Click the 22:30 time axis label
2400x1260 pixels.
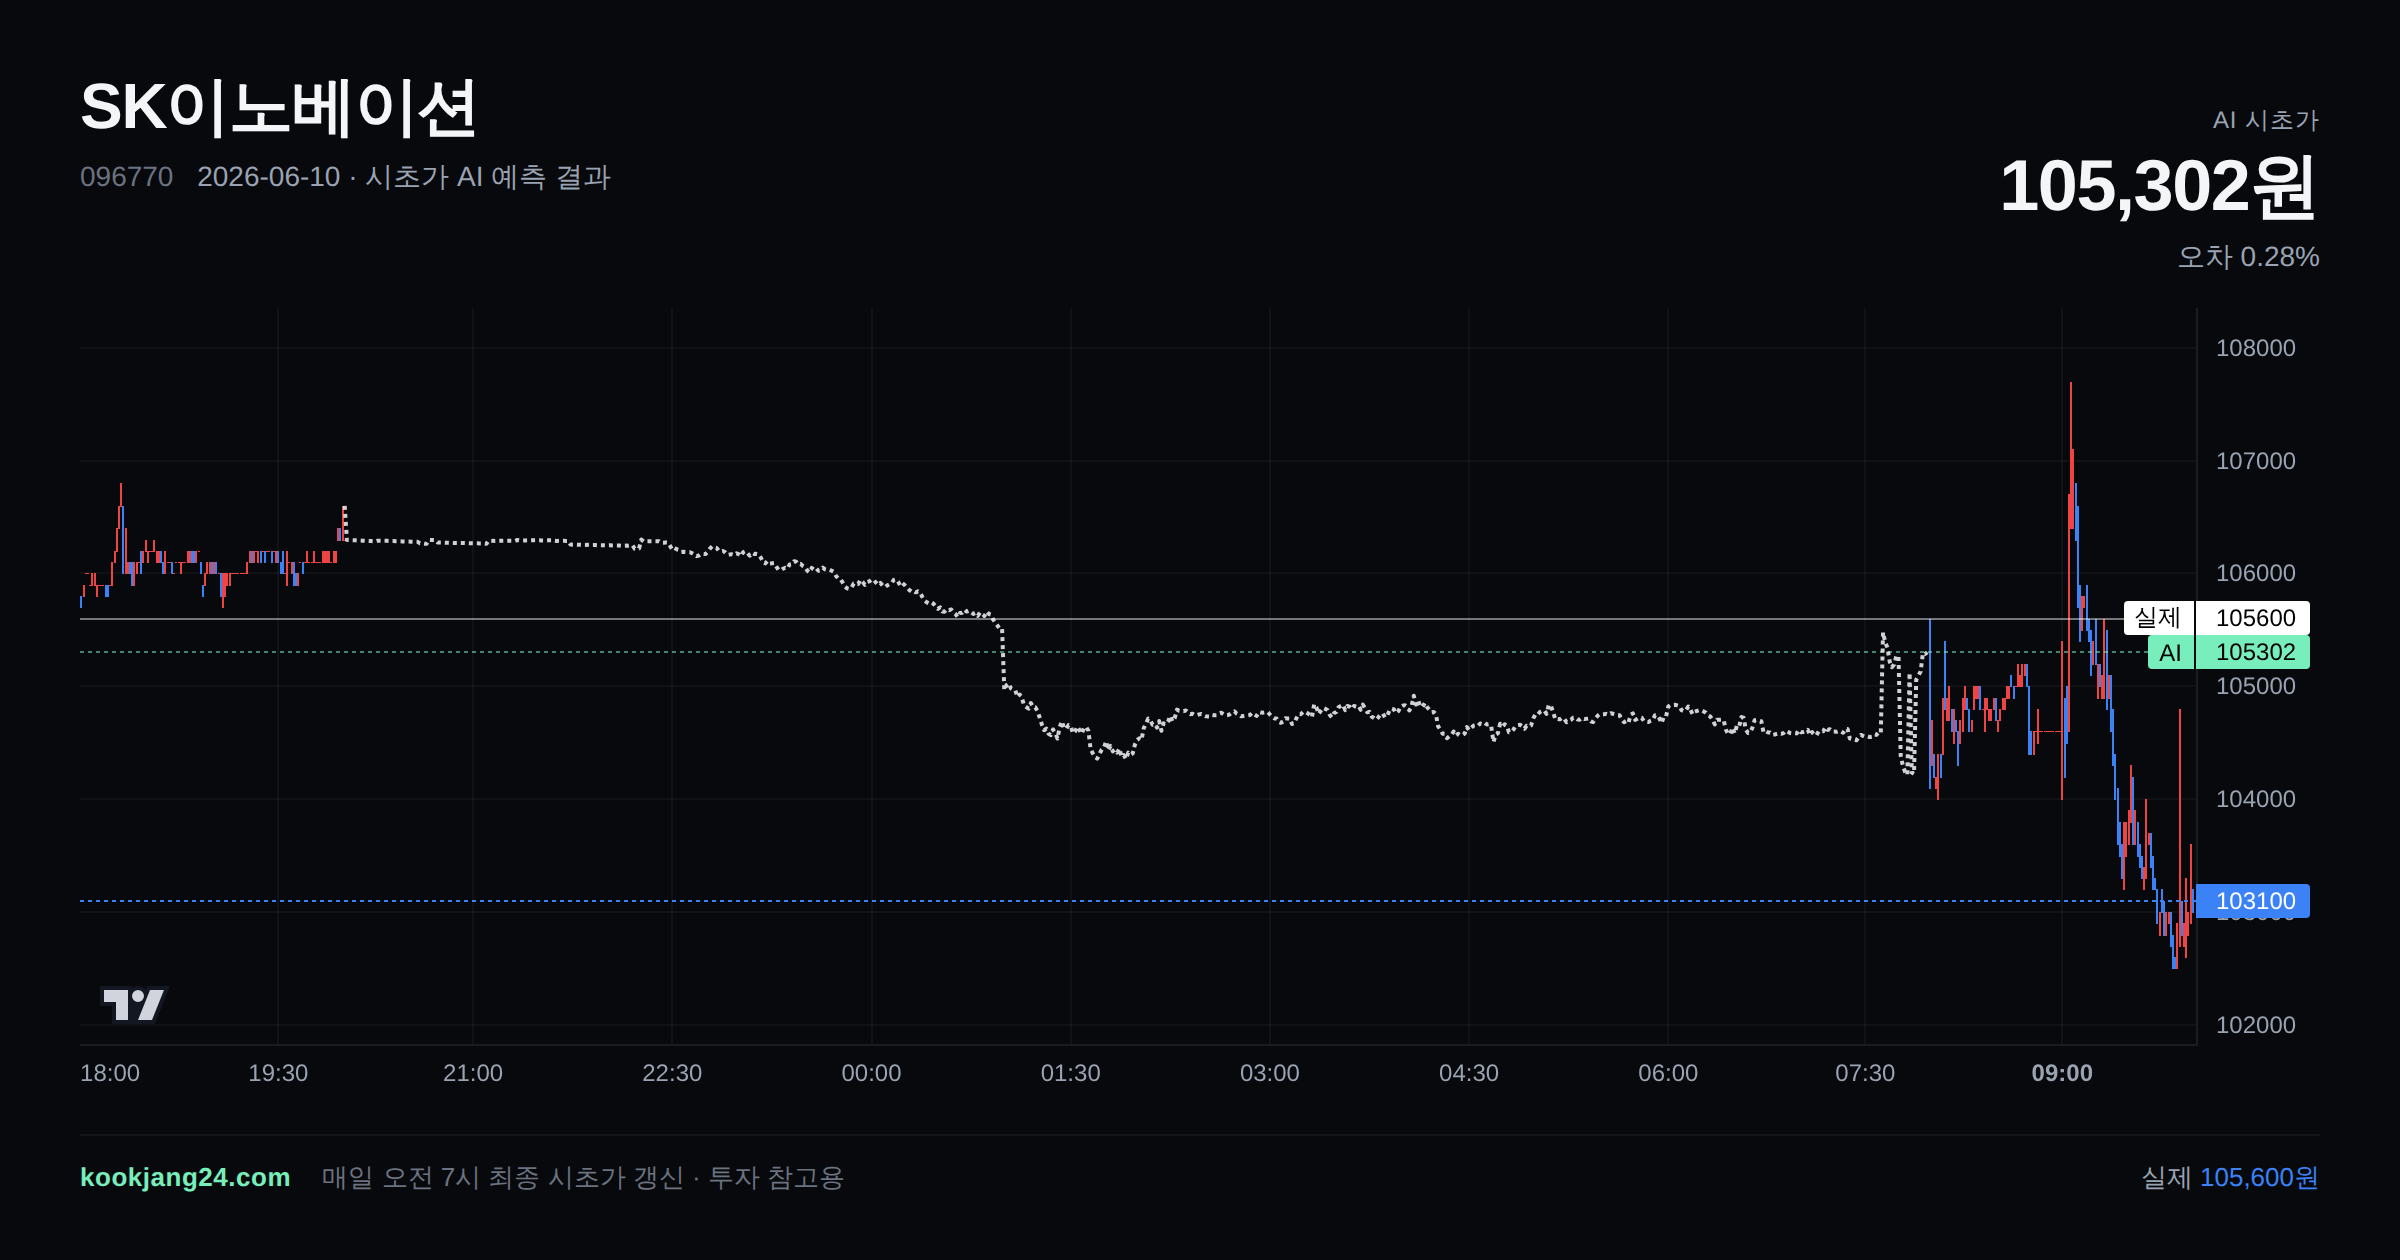672,1073
